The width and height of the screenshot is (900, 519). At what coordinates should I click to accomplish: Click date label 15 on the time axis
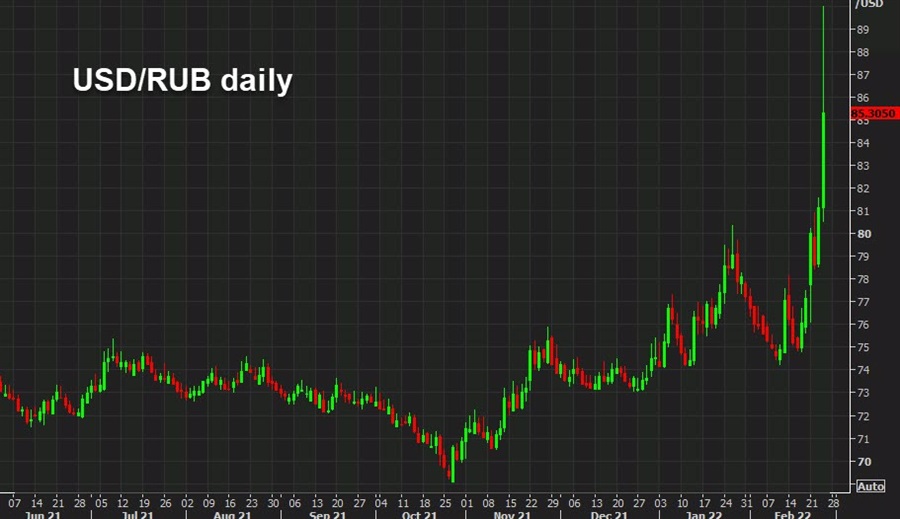[510, 503]
